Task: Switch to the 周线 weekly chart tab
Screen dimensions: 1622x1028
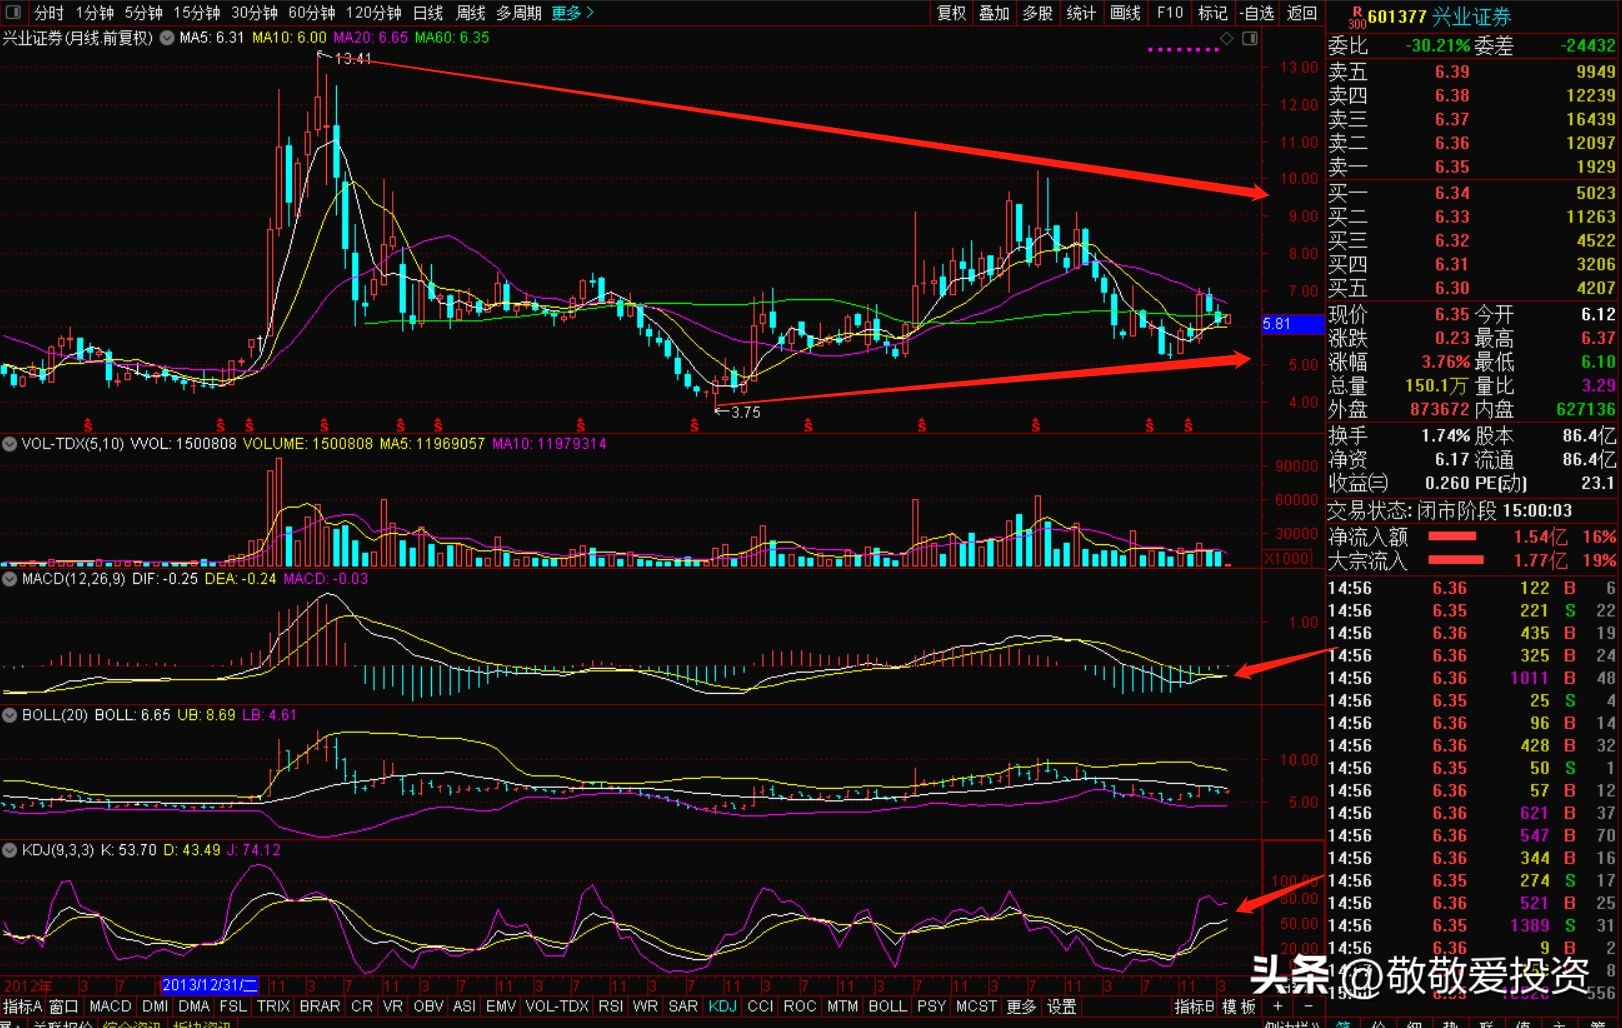Action: pos(470,13)
